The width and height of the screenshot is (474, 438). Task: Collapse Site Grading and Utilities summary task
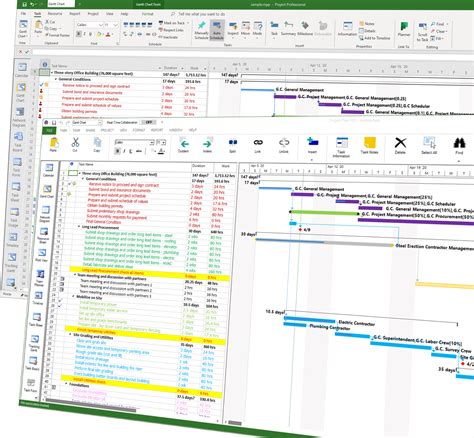(x=70, y=334)
